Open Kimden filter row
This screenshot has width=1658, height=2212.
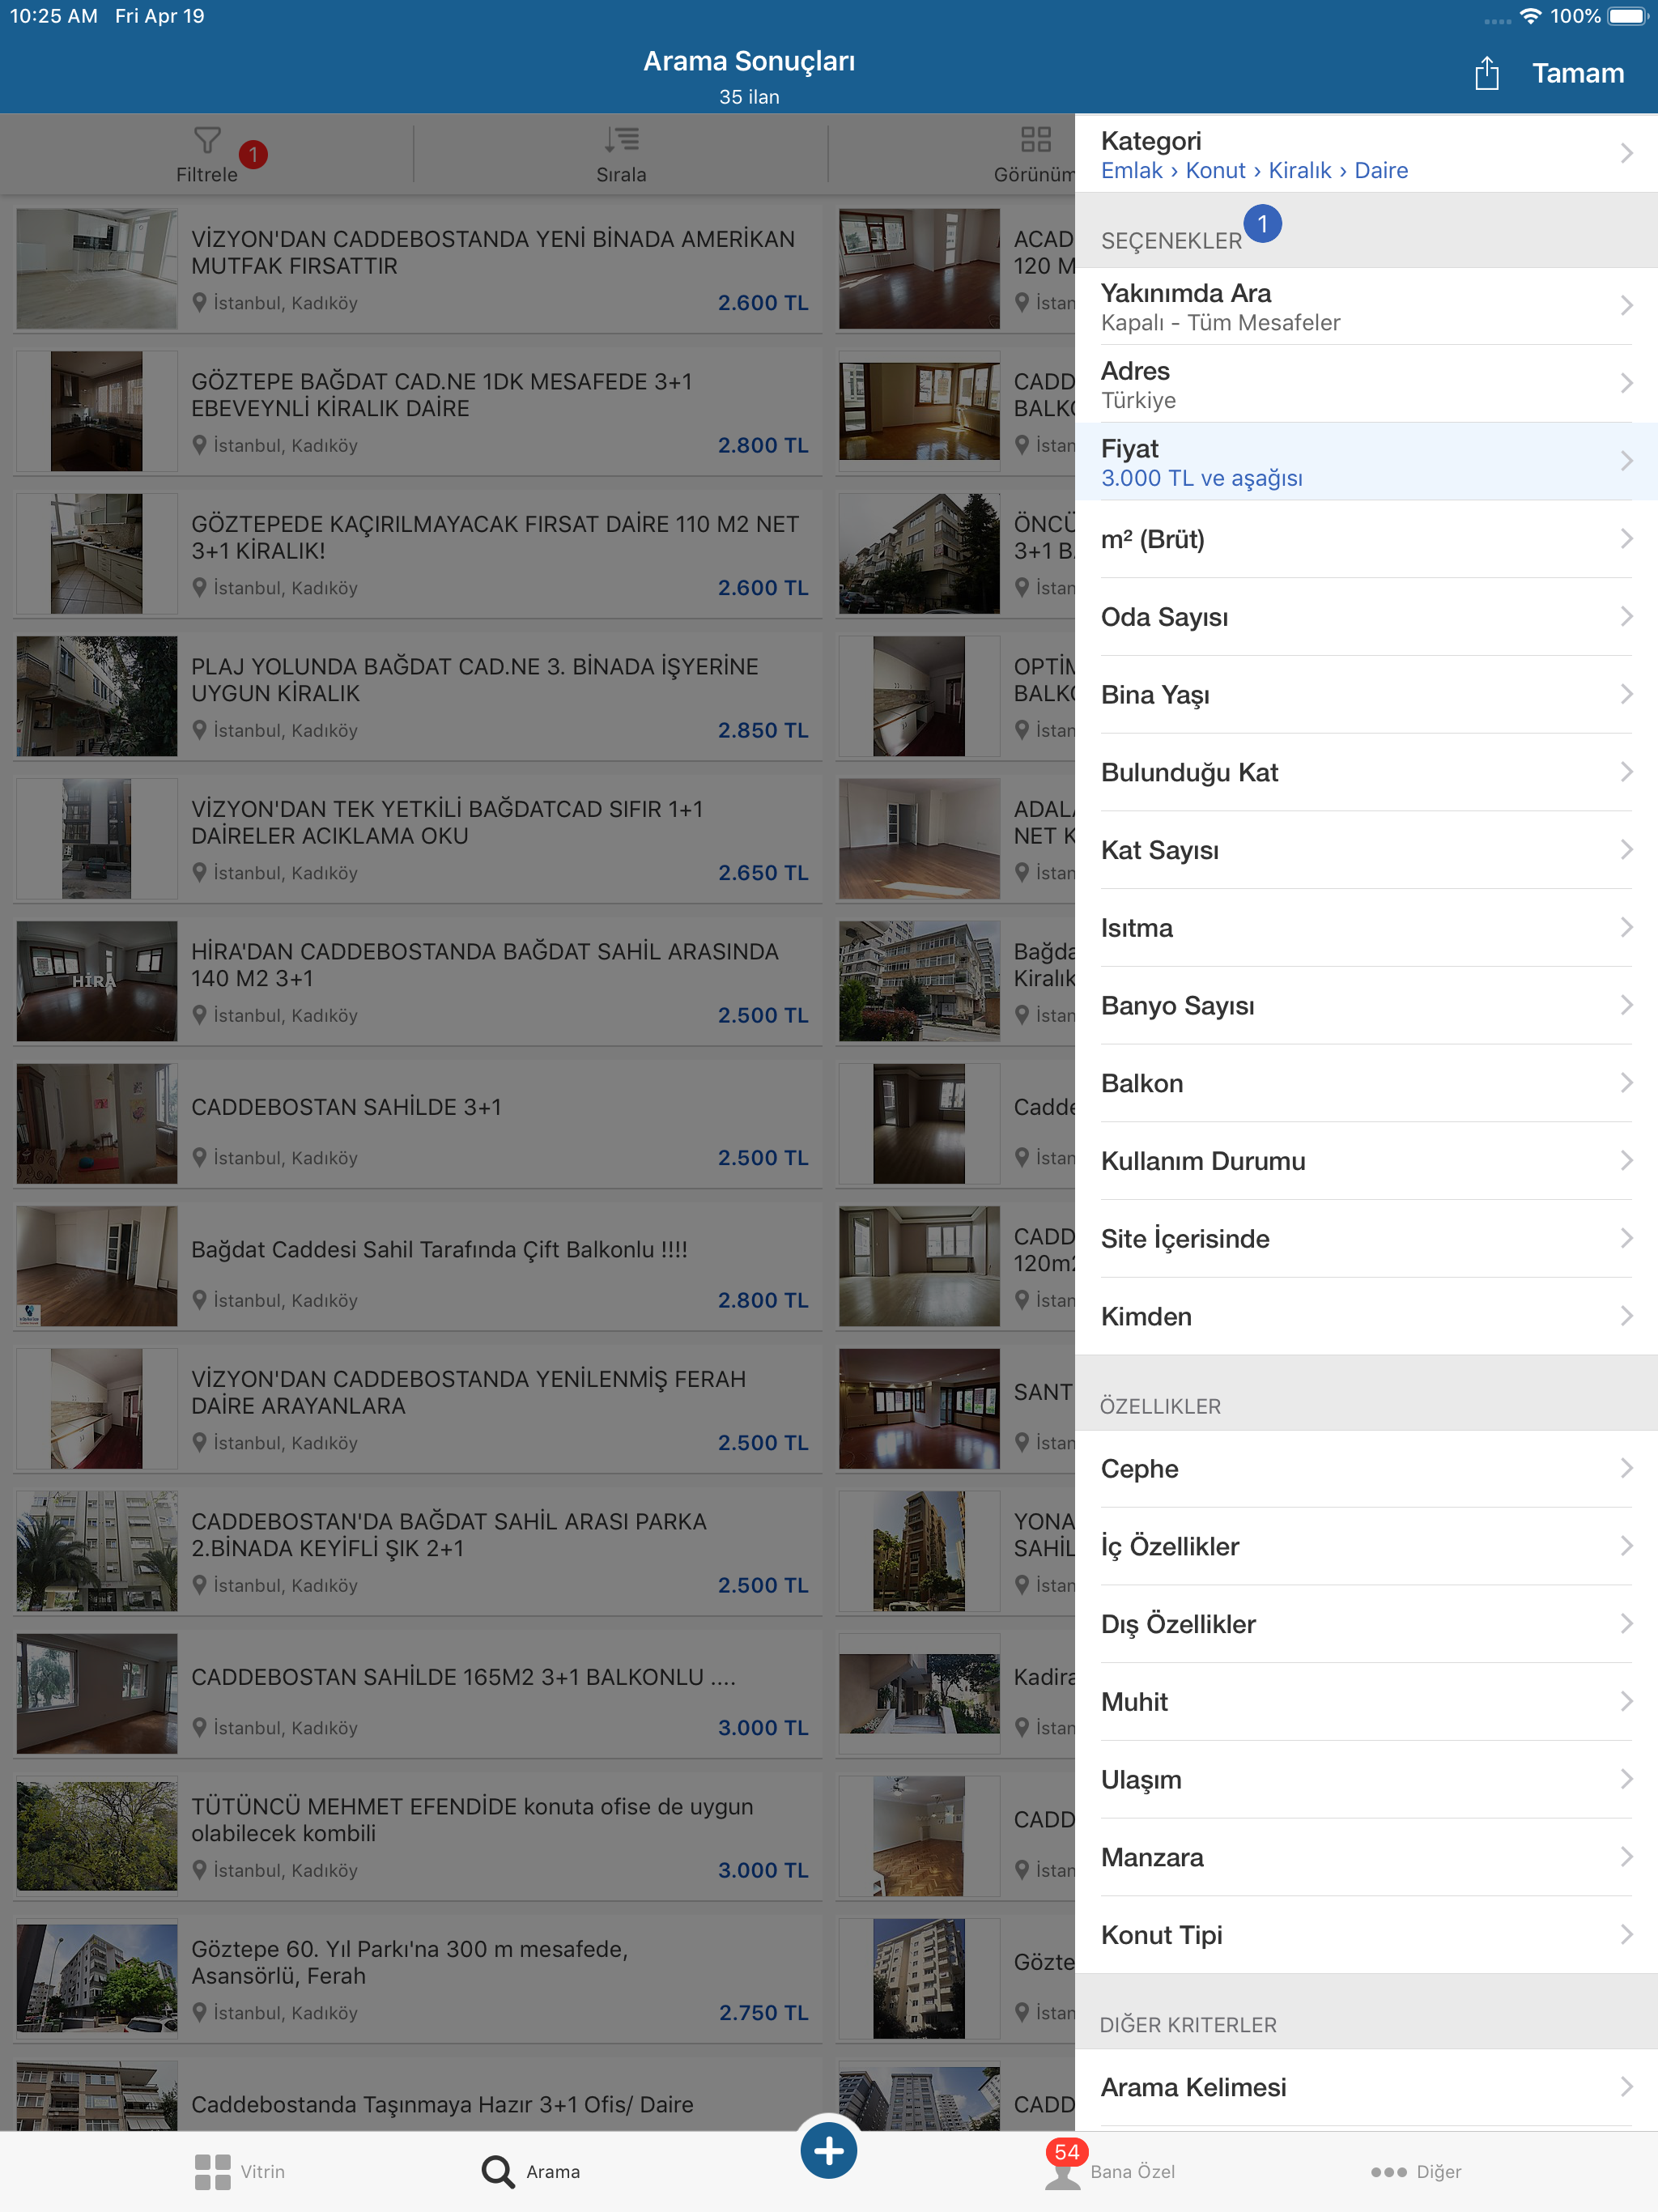[x=1366, y=1317]
